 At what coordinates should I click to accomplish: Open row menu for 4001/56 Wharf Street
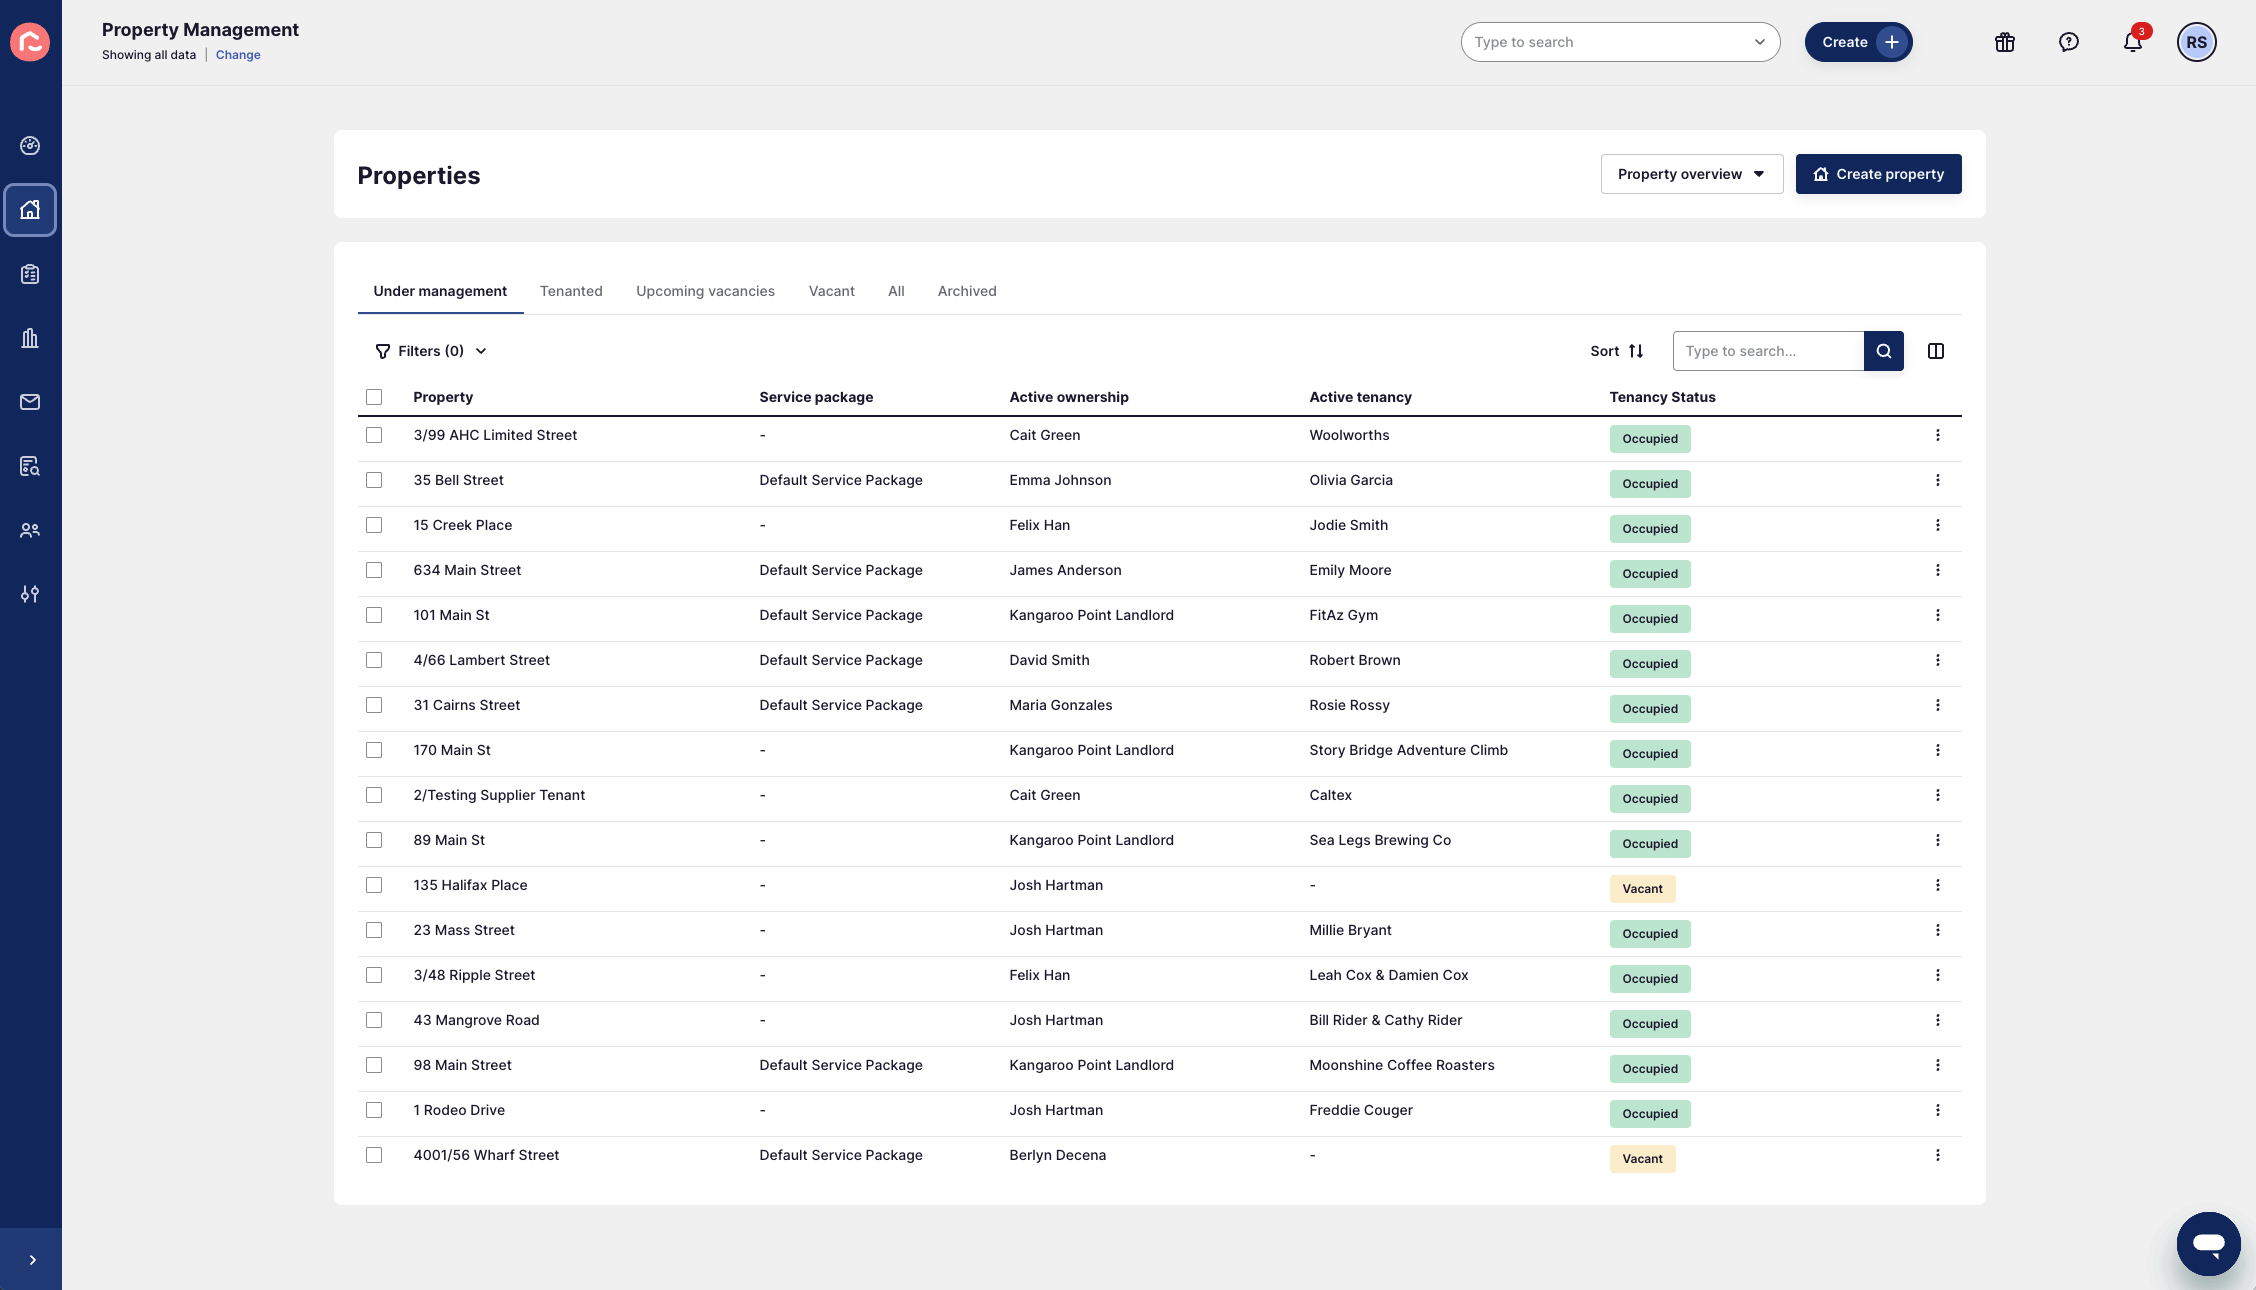click(x=1937, y=1155)
